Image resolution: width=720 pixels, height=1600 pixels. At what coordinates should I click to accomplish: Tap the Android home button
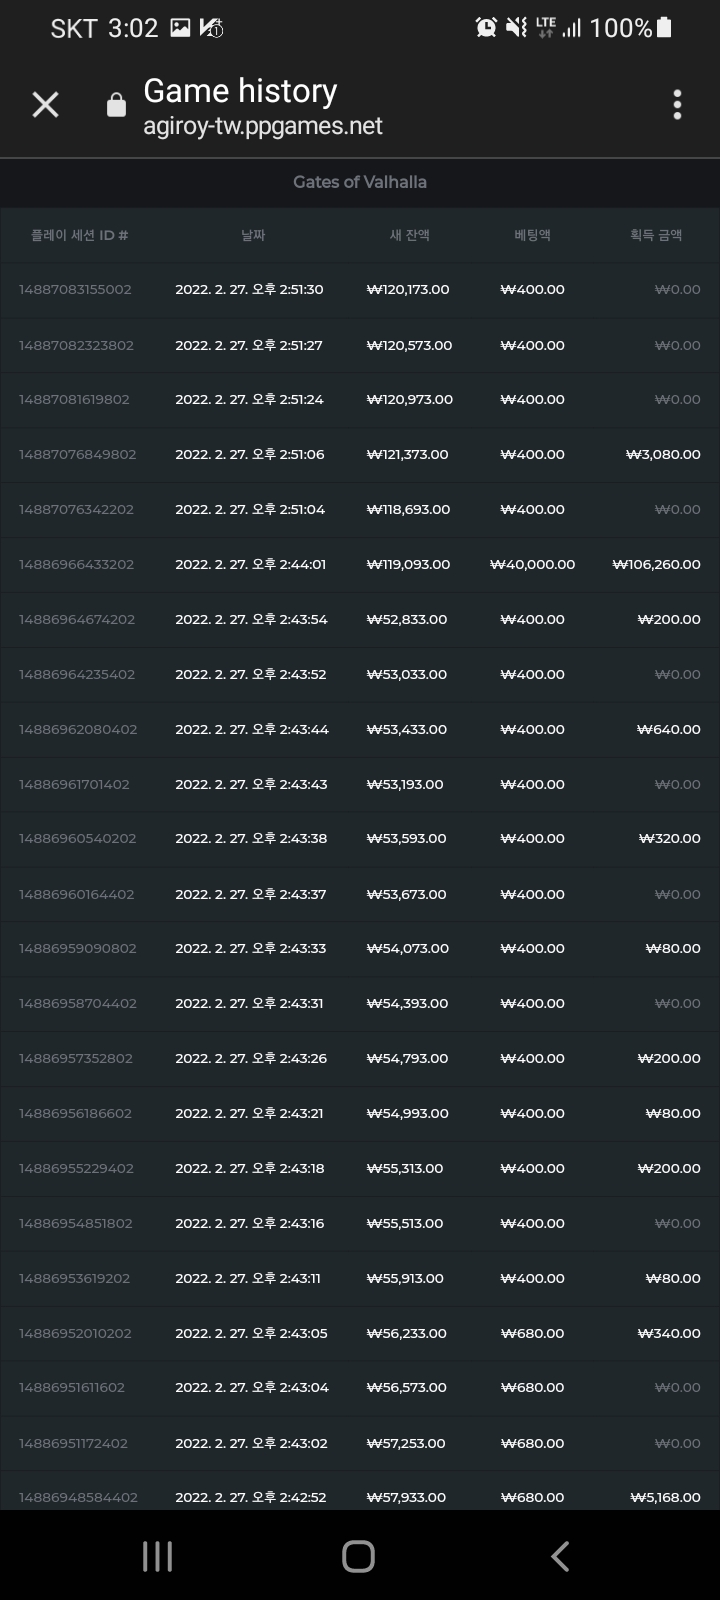(x=359, y=1556)
